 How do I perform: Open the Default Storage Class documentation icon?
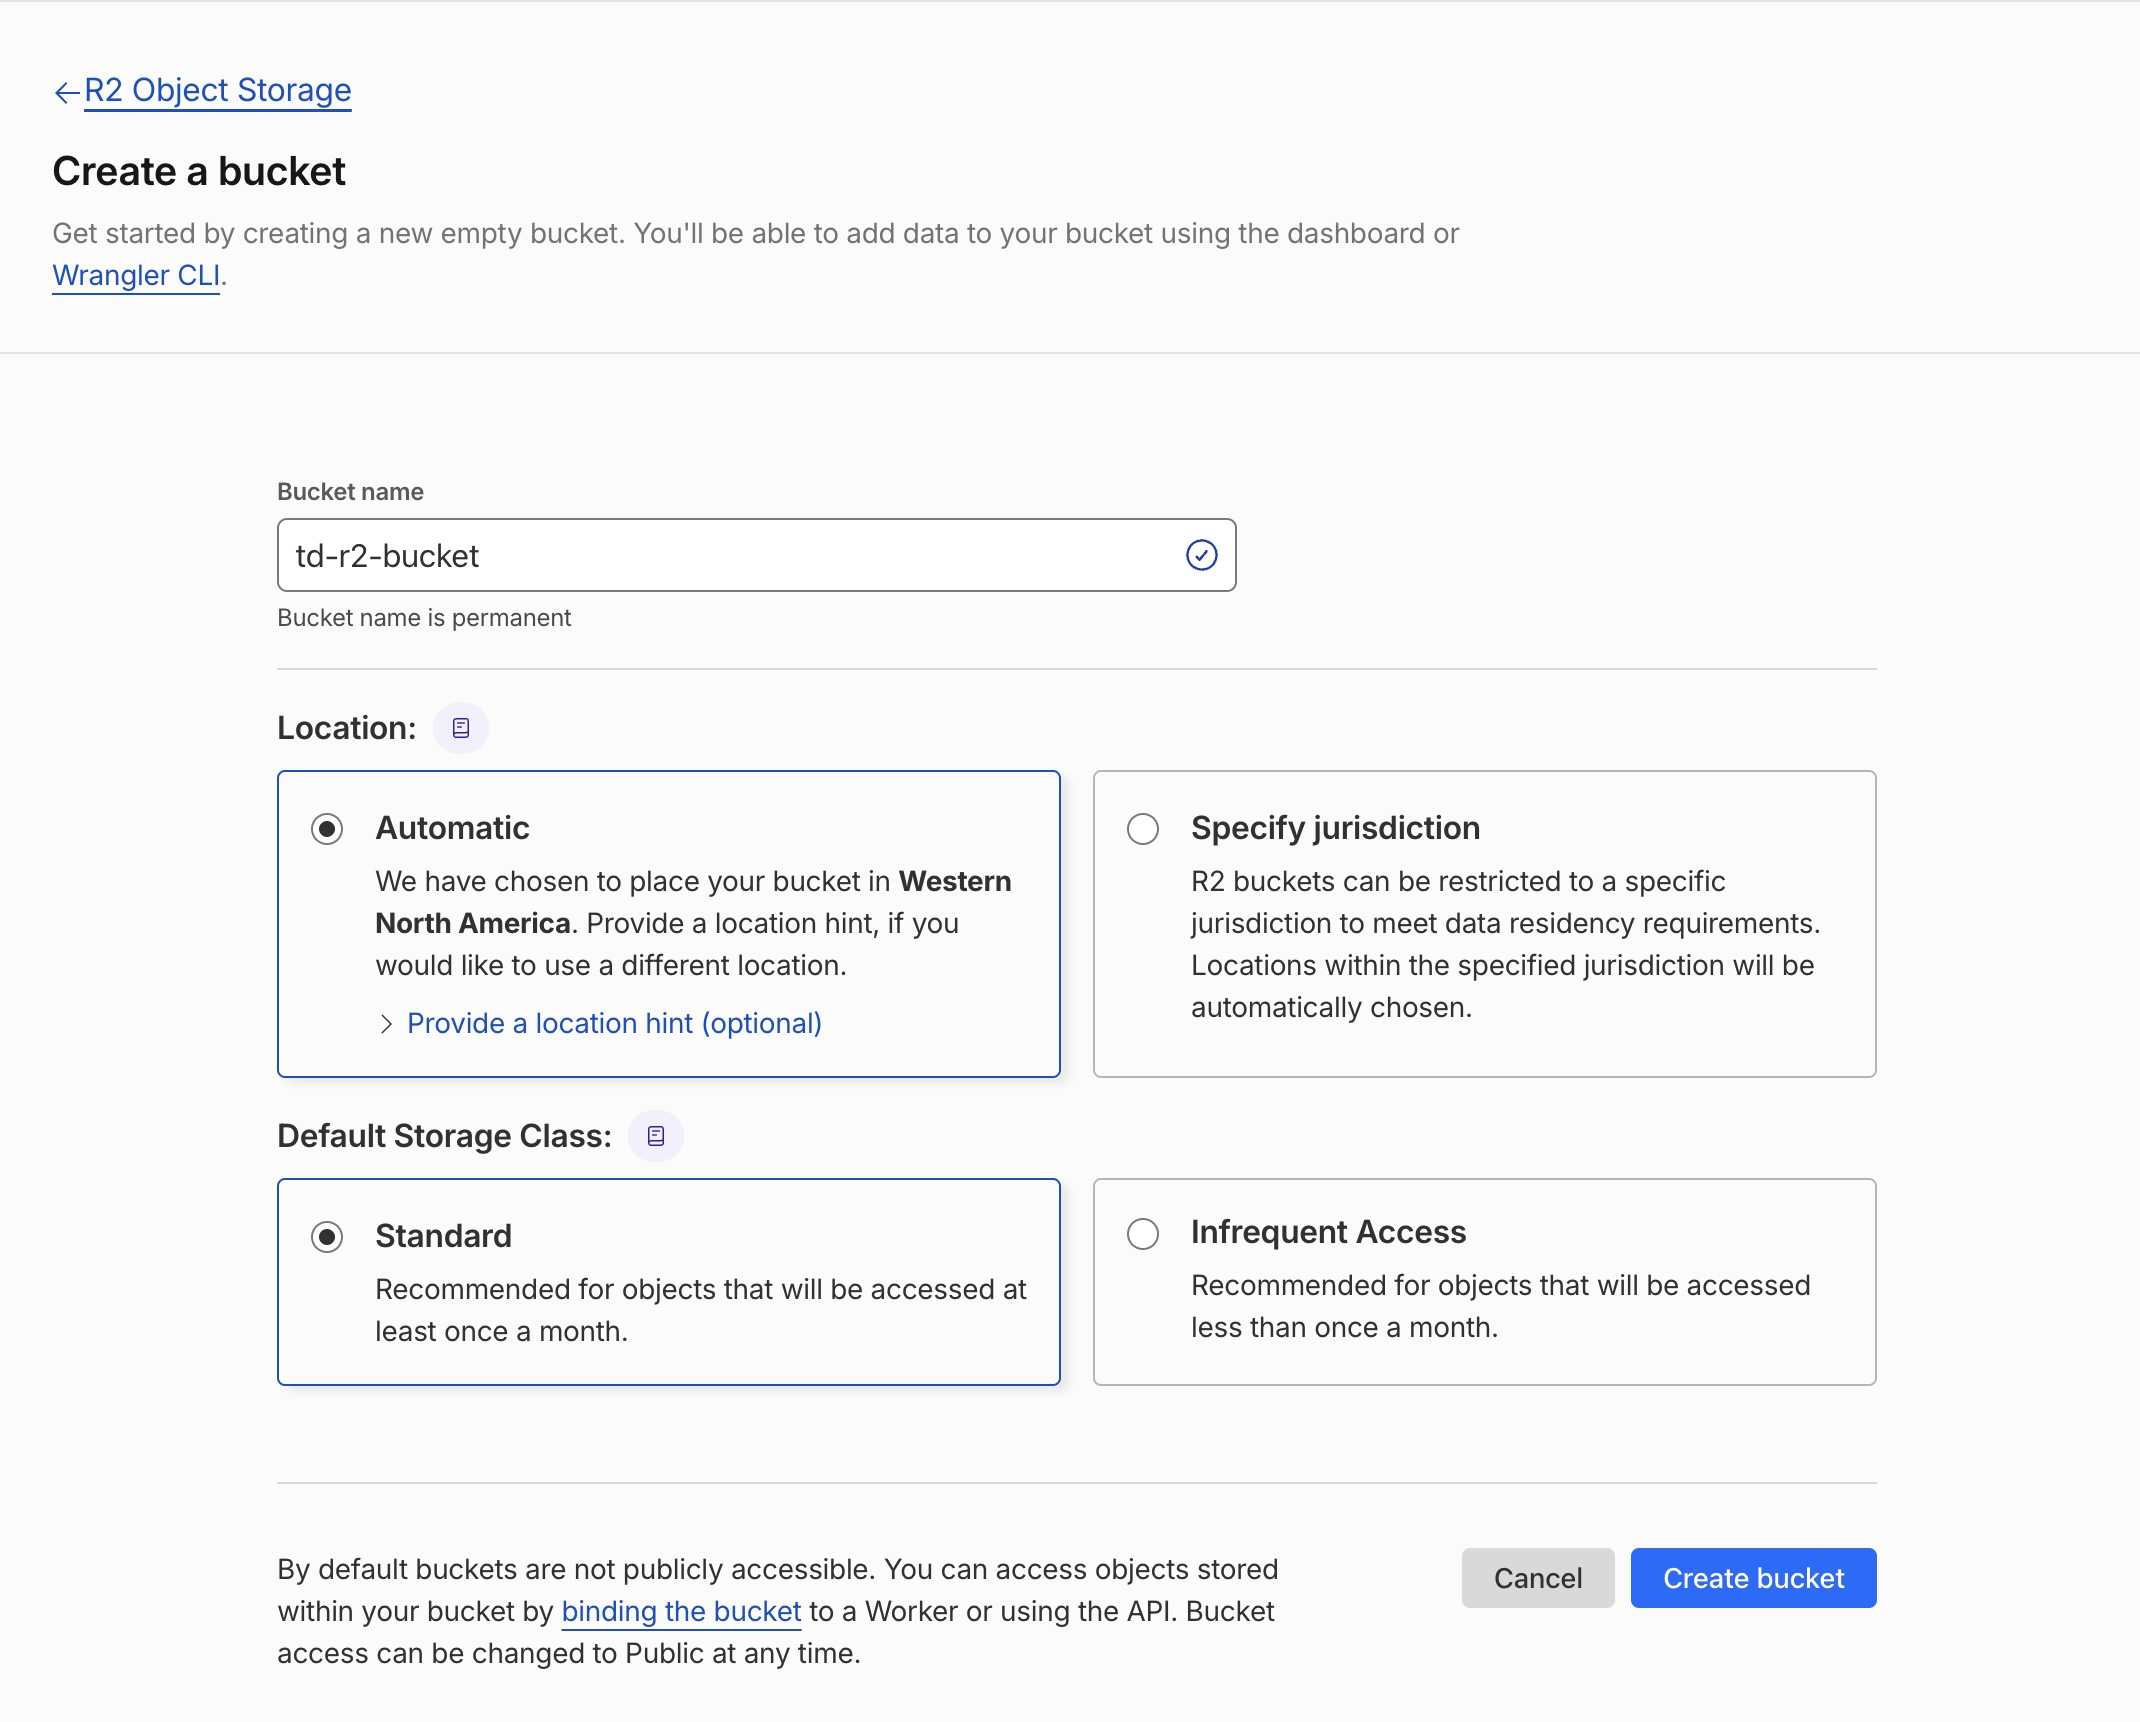[x=656, y=1136]
